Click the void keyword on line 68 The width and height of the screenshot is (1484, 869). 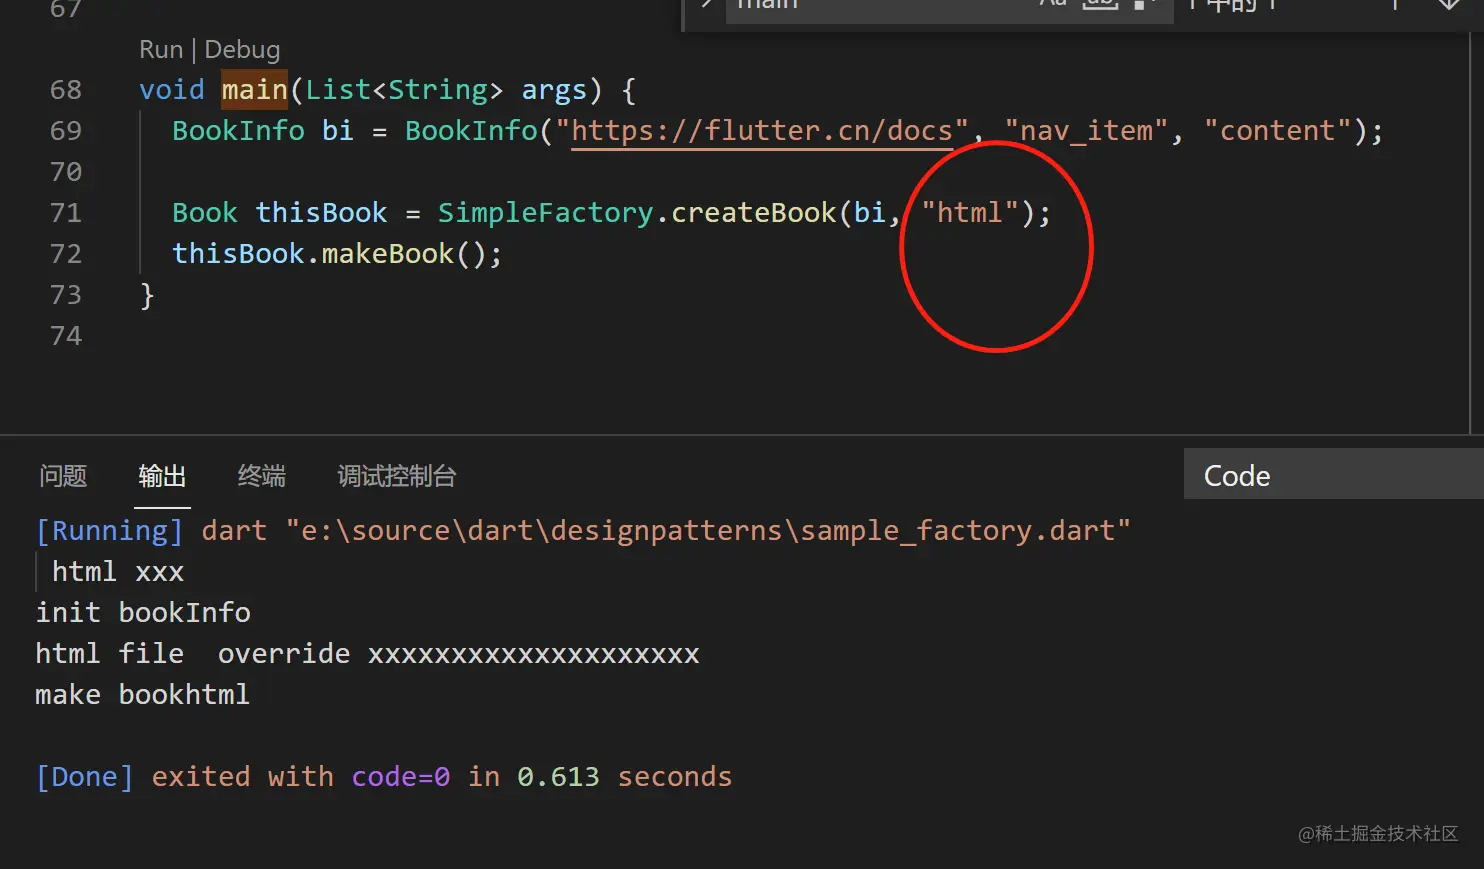172,90
